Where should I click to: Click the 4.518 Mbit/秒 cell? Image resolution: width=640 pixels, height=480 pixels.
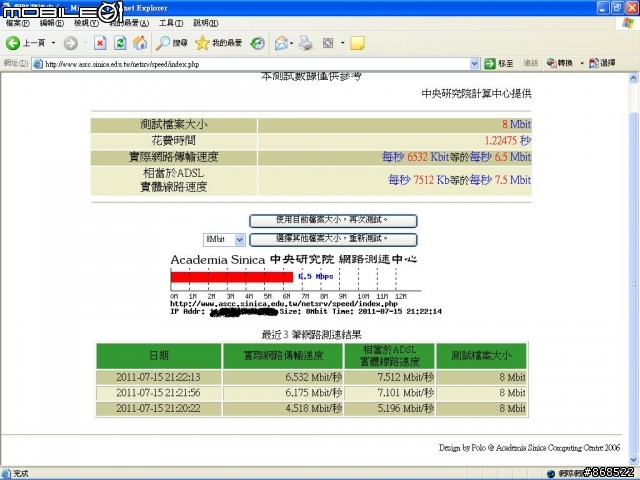[x=282, y=409]
